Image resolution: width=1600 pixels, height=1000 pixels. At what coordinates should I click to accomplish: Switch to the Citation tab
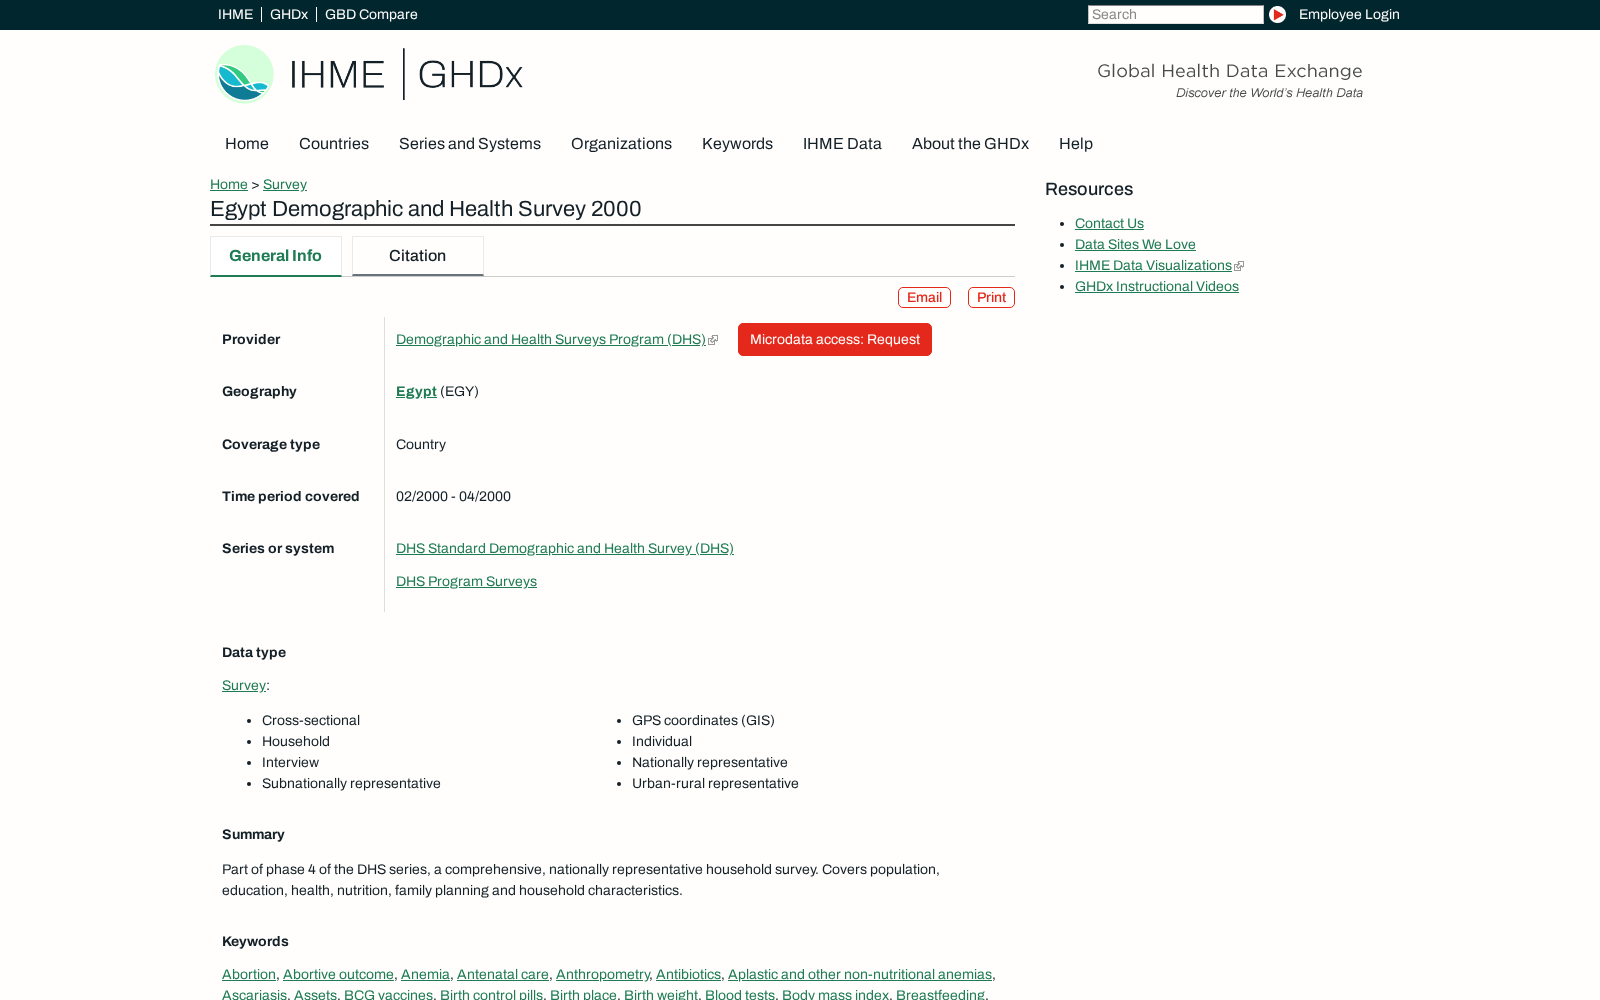point(418,256)
